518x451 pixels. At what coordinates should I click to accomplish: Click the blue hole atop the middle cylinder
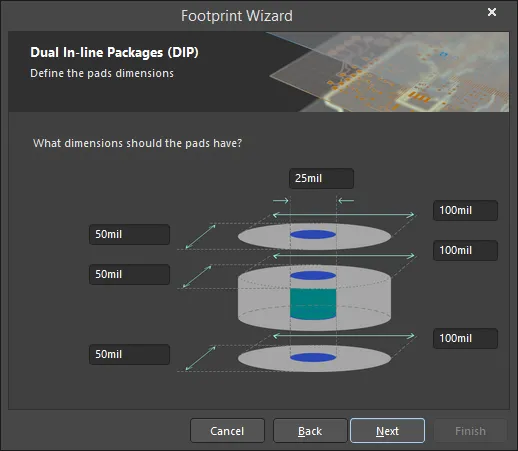coord(313,275)
